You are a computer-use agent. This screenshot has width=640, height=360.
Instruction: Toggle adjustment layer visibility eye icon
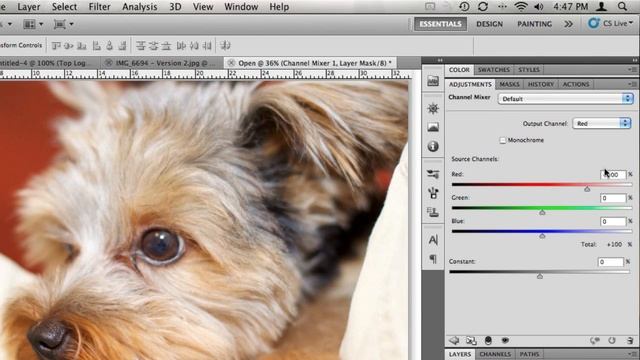tap(505, 340)
